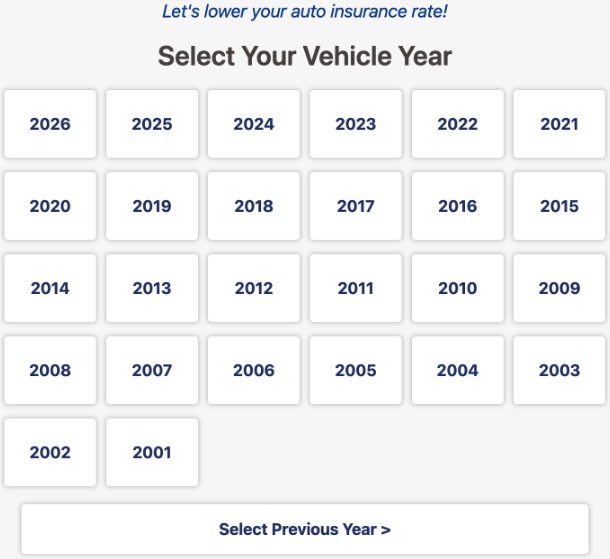Select the 2019 button
The width and height of the screenshot is (610, 559).
[152, 206]
